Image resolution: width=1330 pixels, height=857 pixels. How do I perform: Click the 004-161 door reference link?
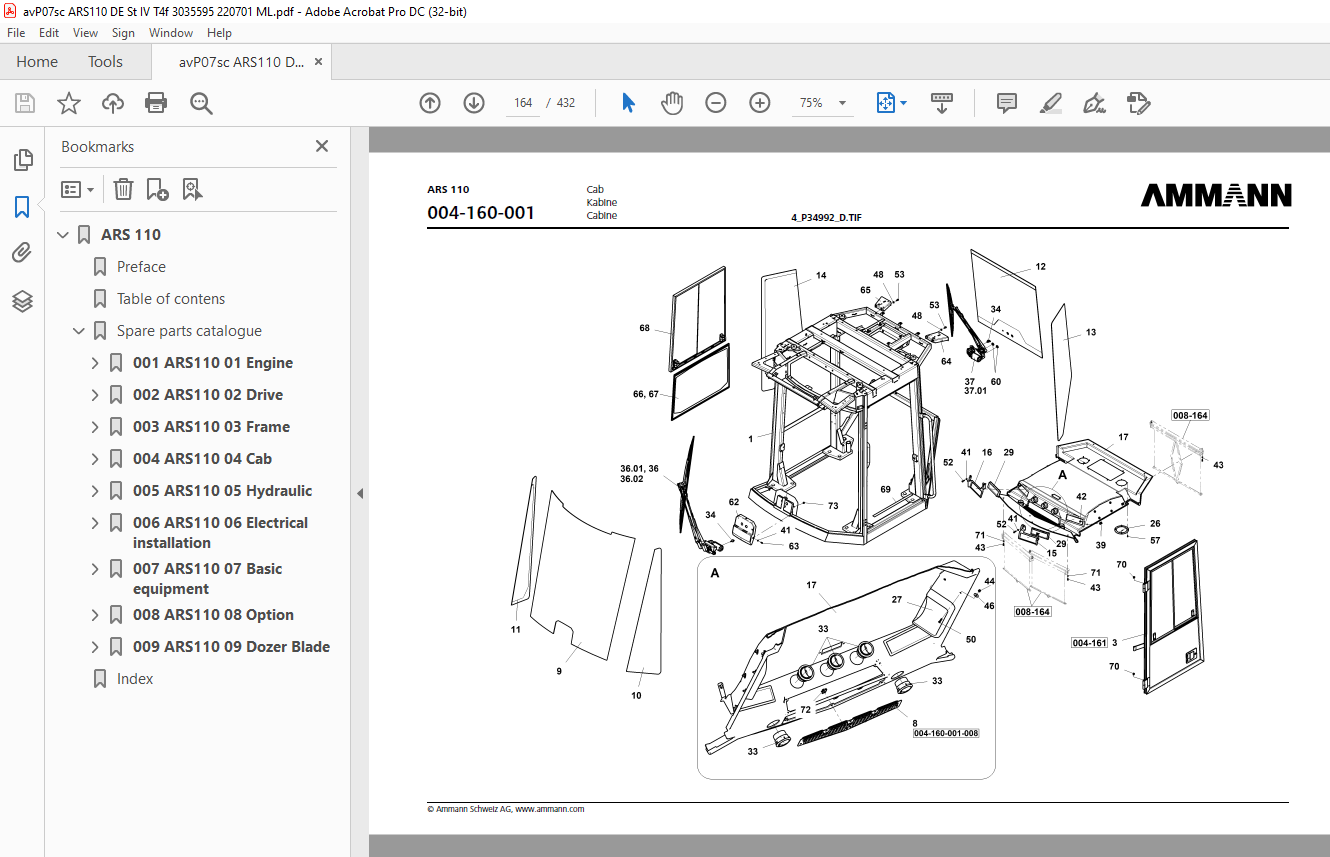tap(1088, 643)
